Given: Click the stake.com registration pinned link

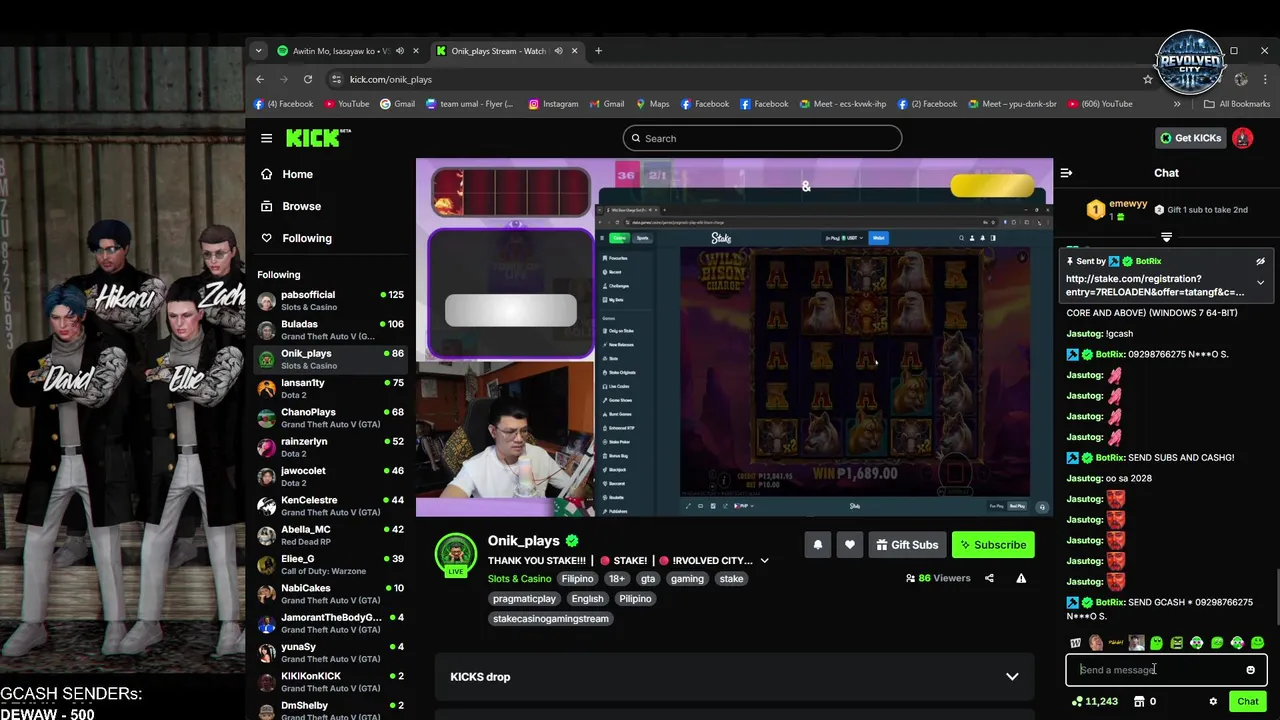Looking at the screenshot, I should click(1155, 285).
